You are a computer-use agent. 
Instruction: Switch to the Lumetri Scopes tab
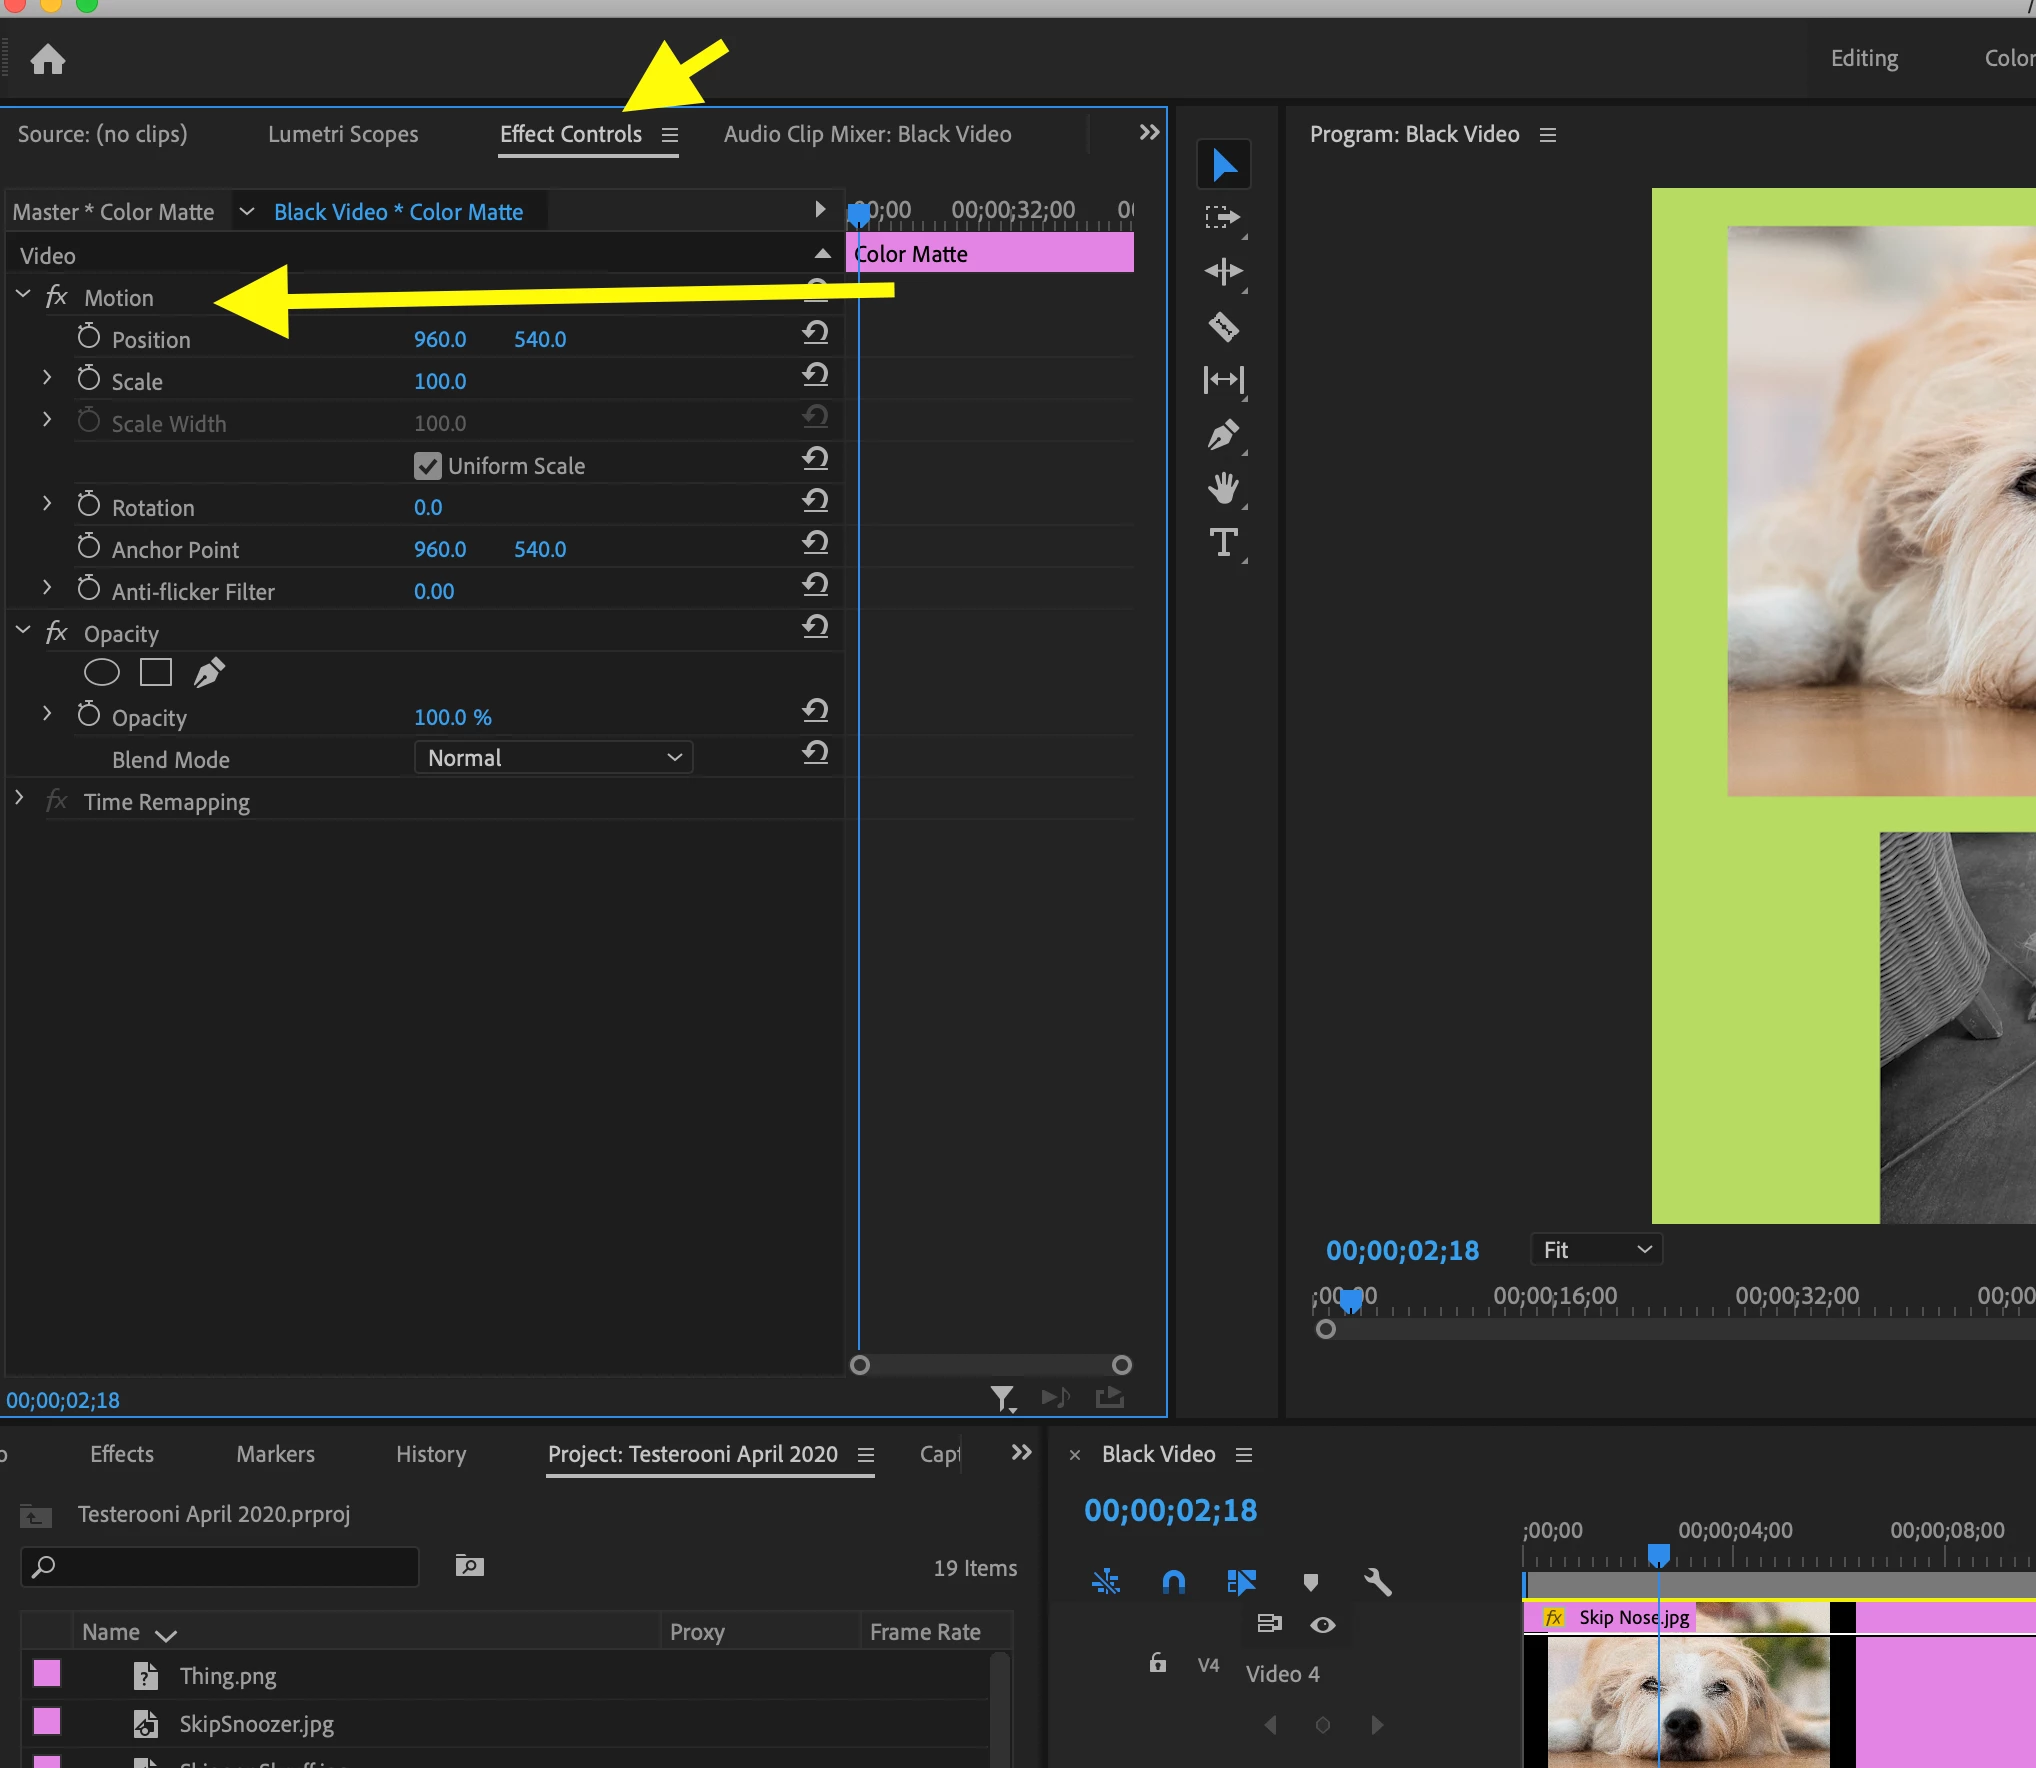[x=343, y=134]
